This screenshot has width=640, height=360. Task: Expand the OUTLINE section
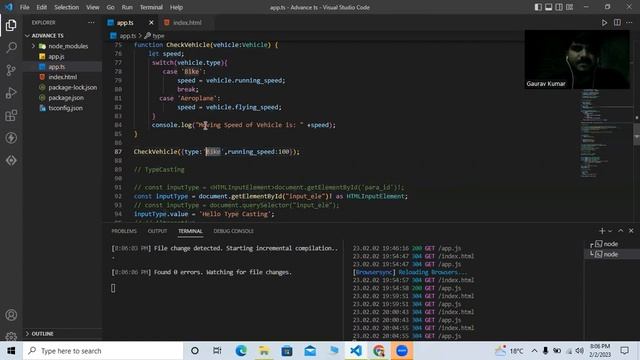tap(62, 334)
